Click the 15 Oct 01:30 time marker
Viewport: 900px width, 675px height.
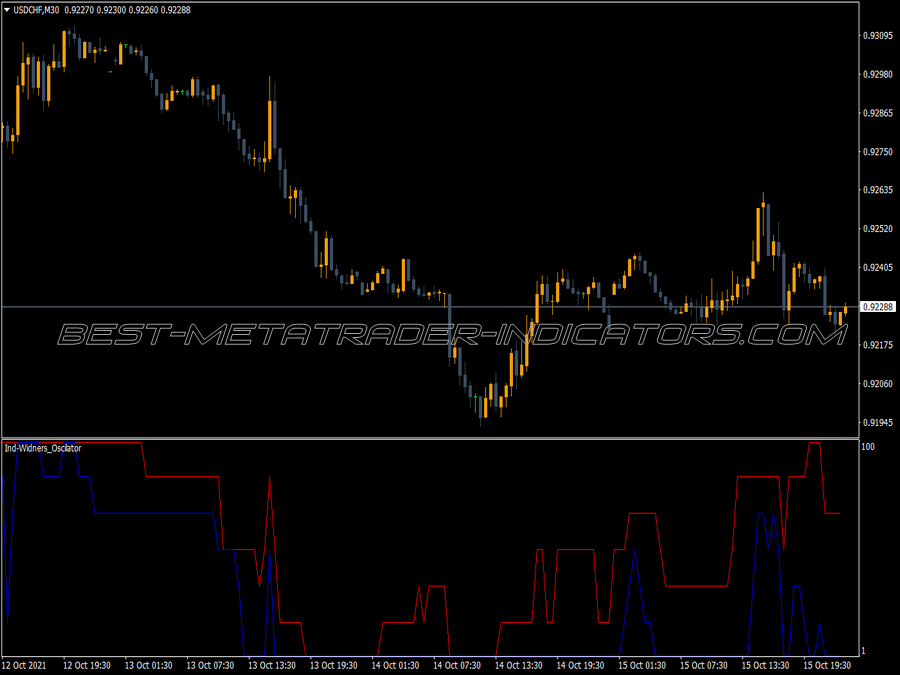coord(642,665)
